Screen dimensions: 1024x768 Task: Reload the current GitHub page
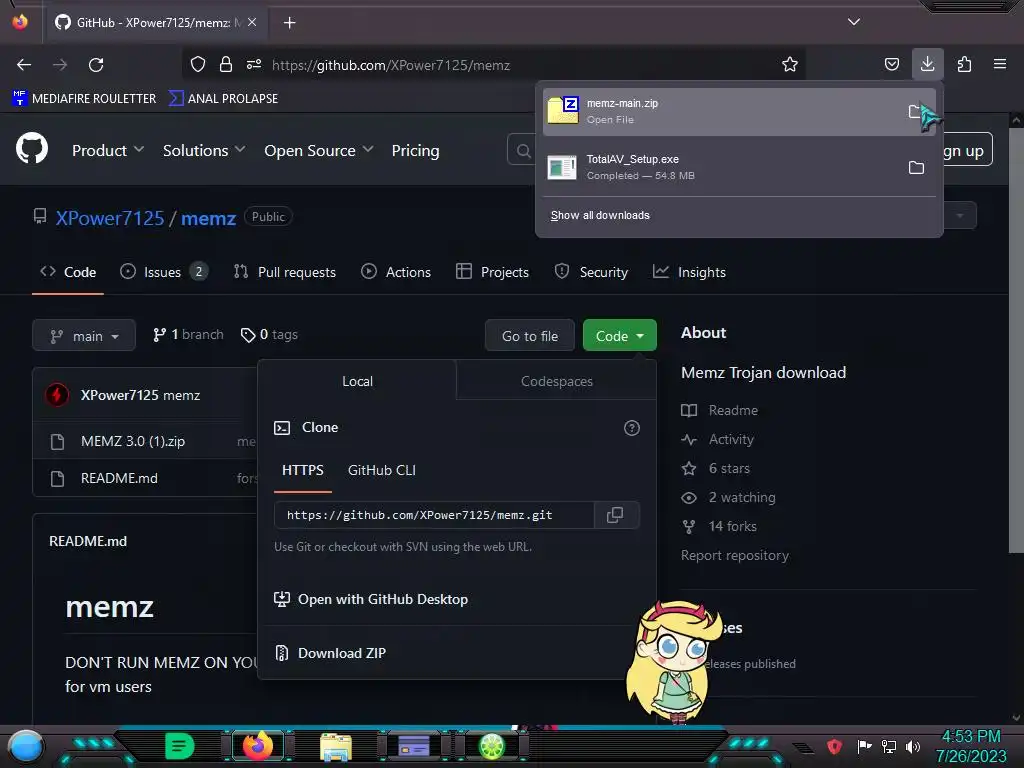[96, 65]
